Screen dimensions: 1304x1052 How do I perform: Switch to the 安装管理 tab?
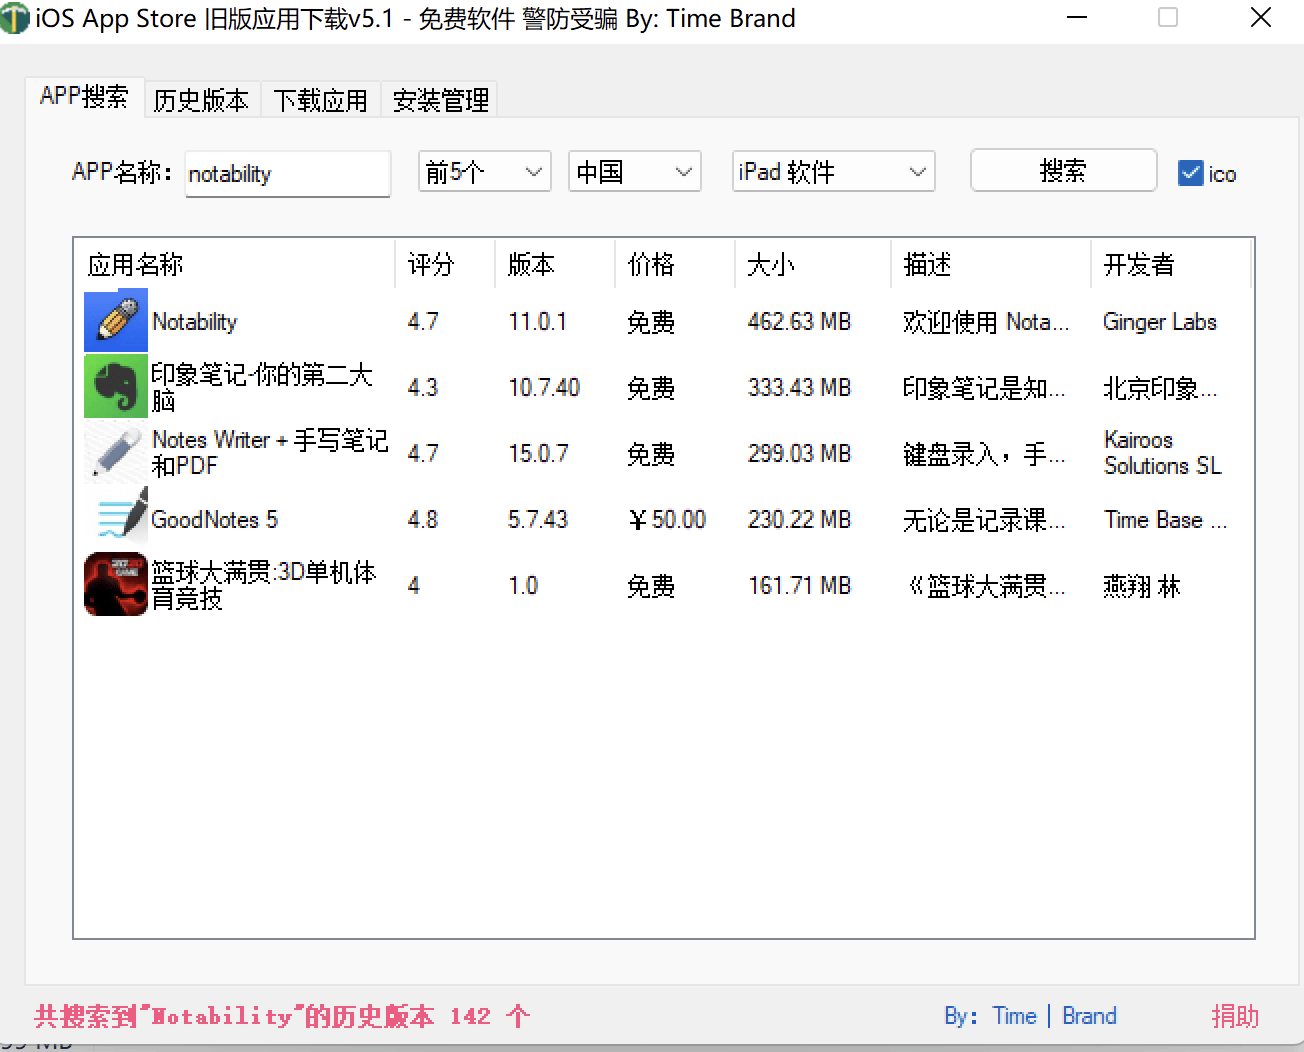pos(440,100)
